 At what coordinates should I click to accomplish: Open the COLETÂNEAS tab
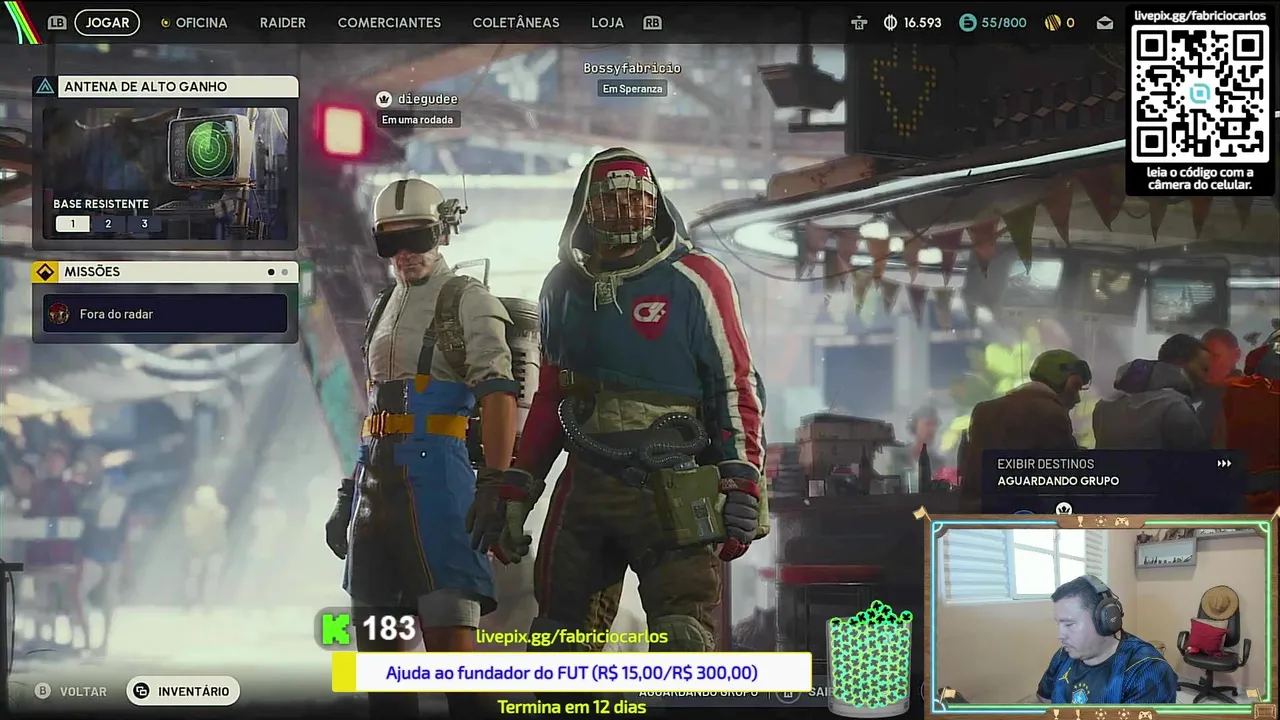516,22
